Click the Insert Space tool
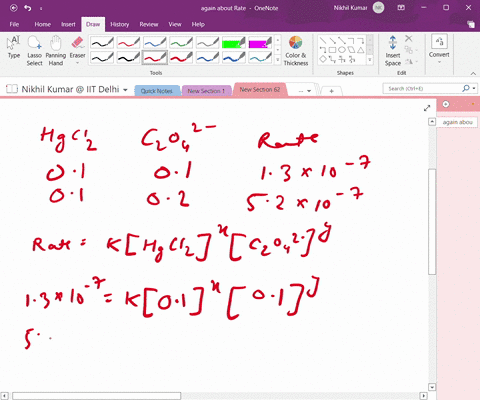 [x=393, y=51]
